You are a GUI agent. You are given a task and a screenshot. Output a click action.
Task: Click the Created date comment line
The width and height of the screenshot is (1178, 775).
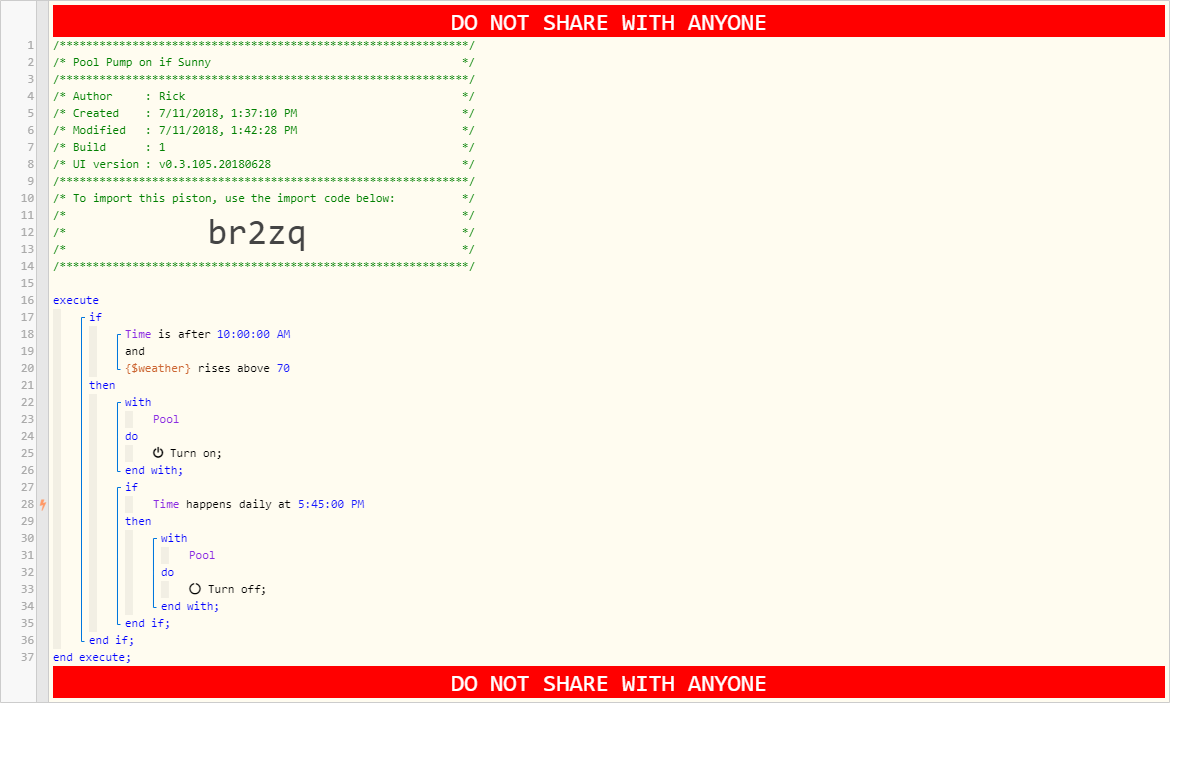click(264, 113)
